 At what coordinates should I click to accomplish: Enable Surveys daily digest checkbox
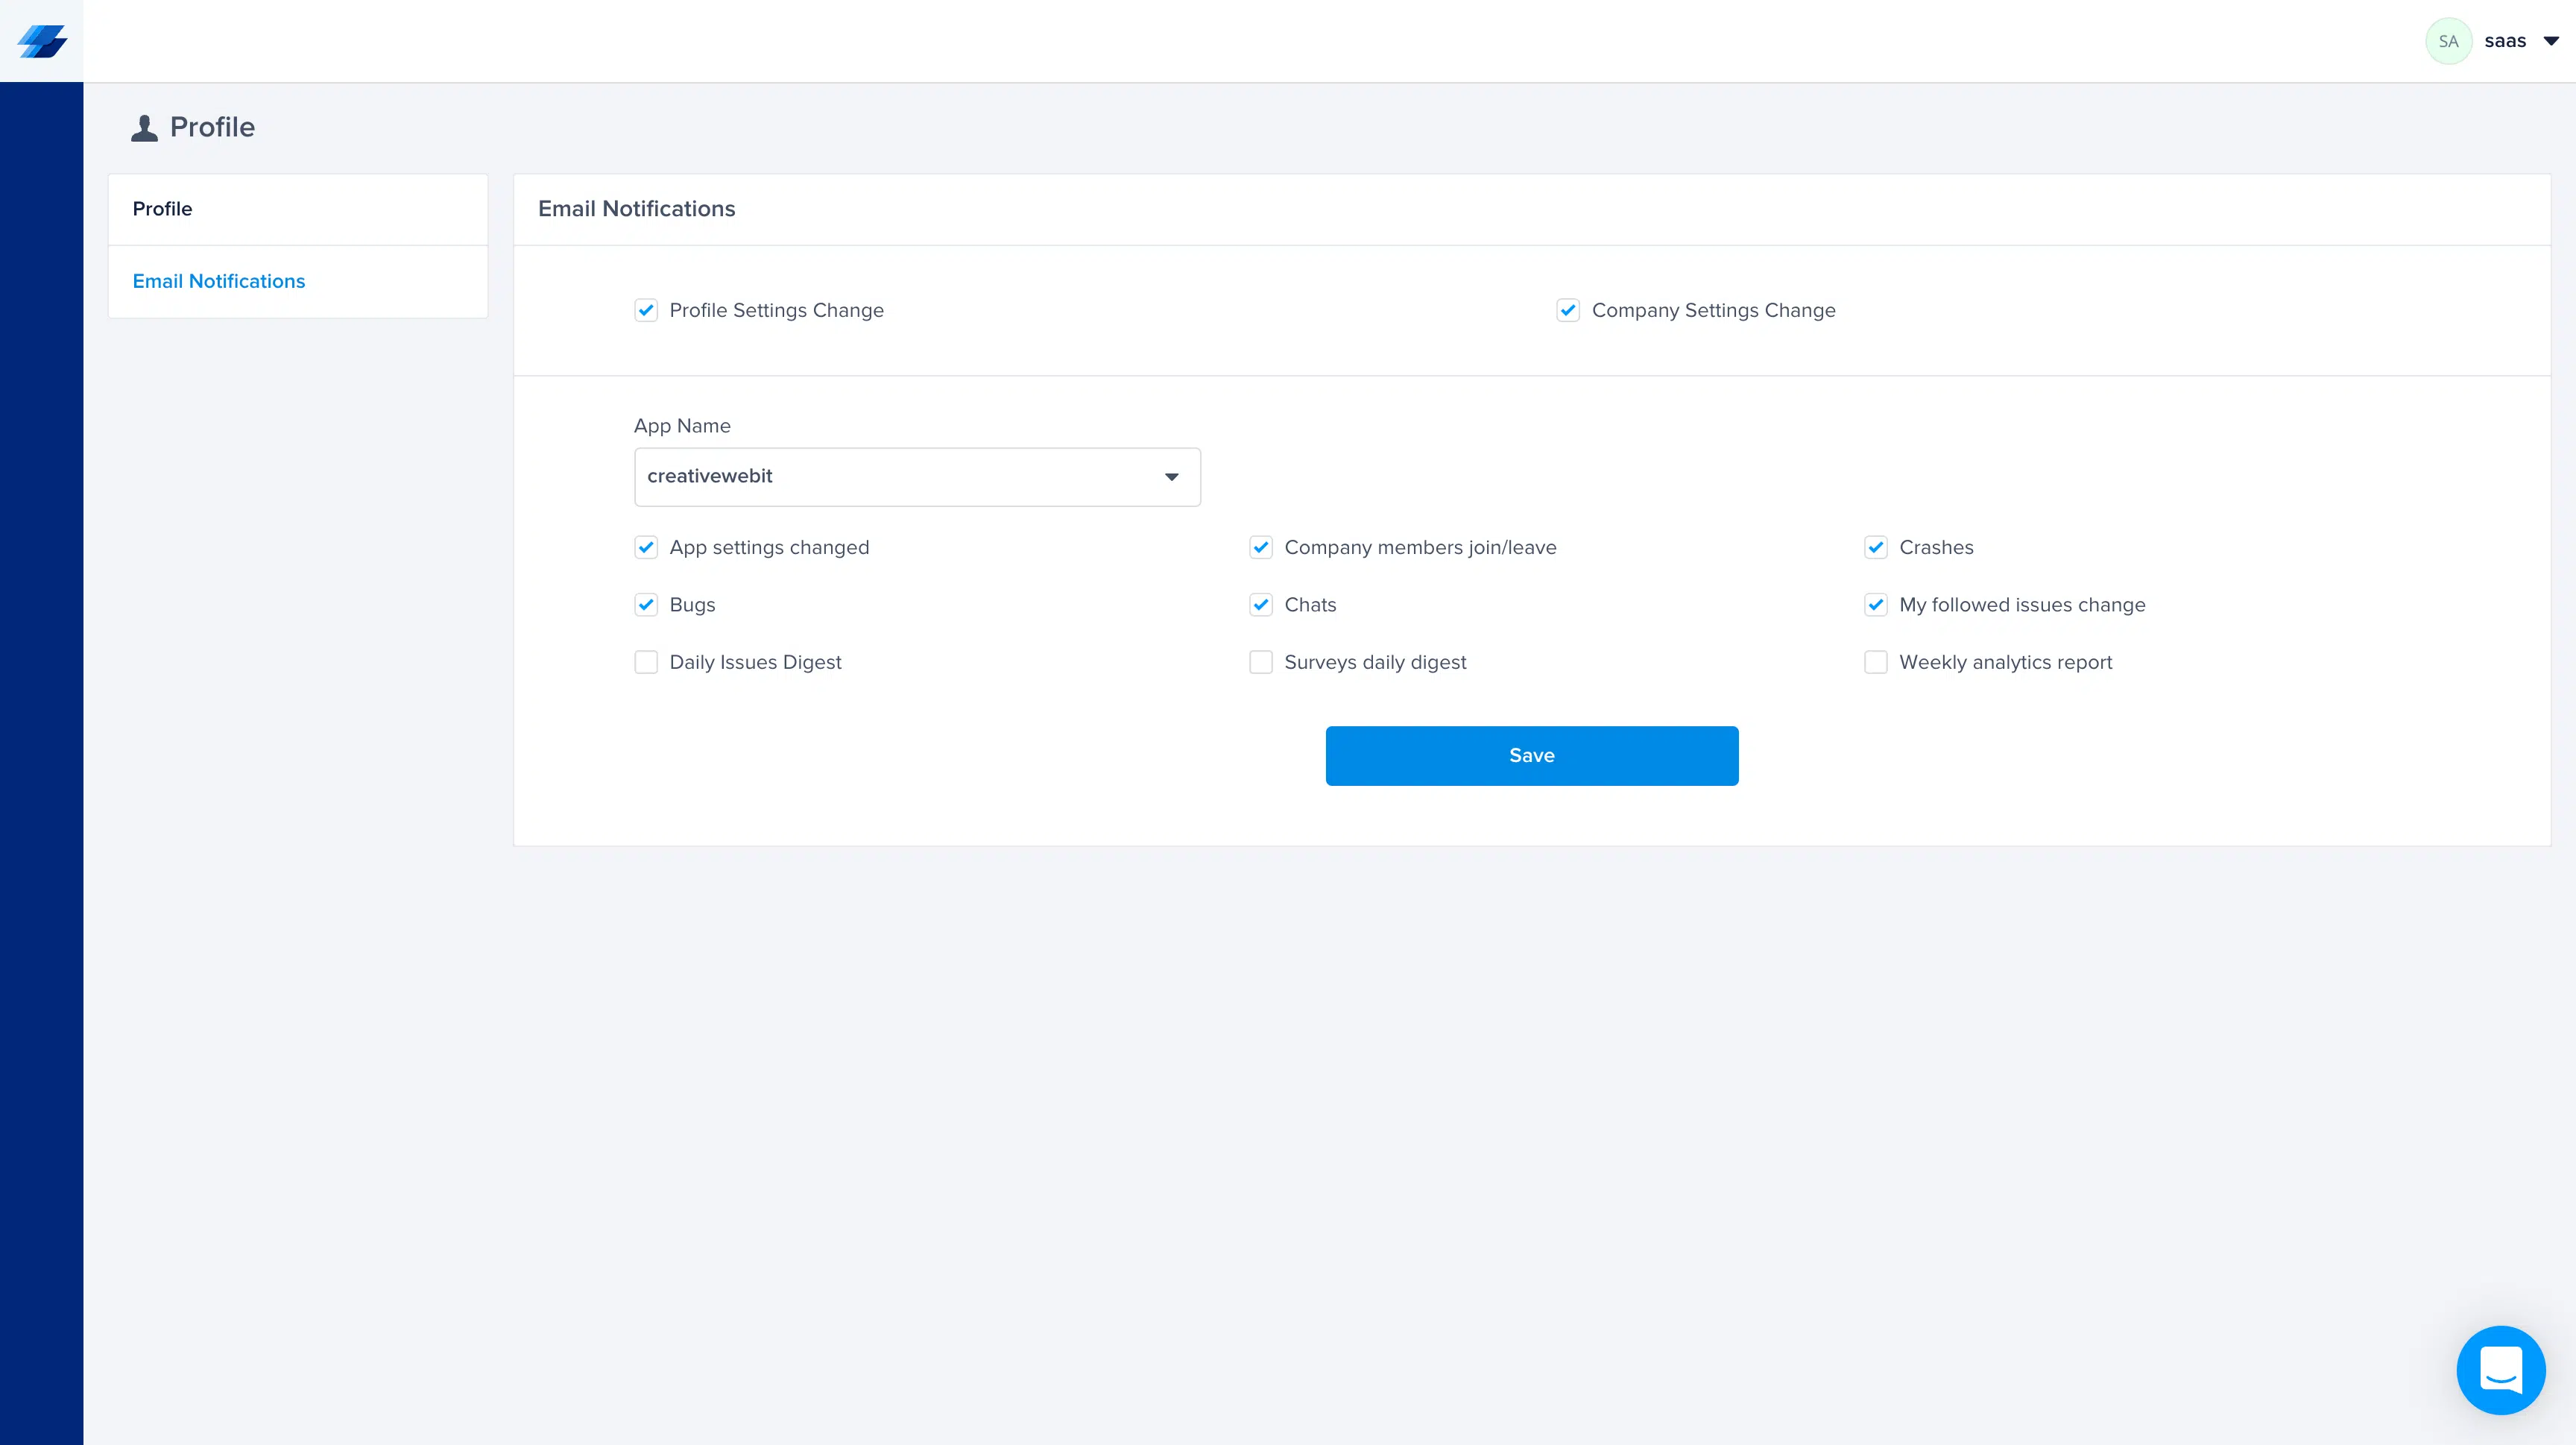(1261, 662)
